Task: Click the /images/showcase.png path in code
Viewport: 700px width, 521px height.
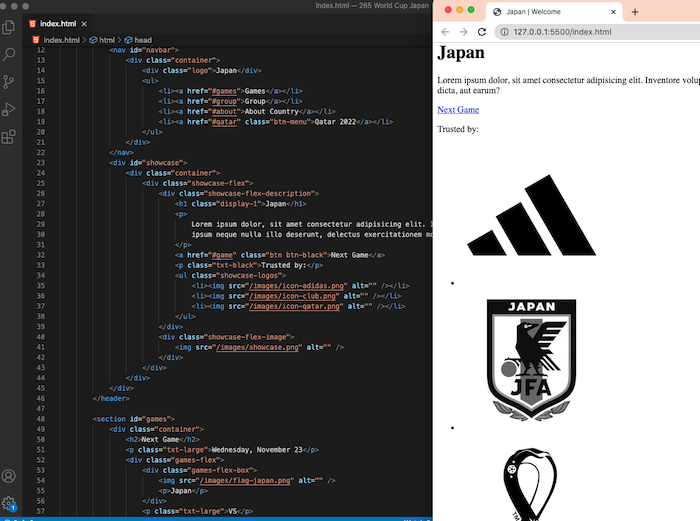Action: [x=257, y=347]
